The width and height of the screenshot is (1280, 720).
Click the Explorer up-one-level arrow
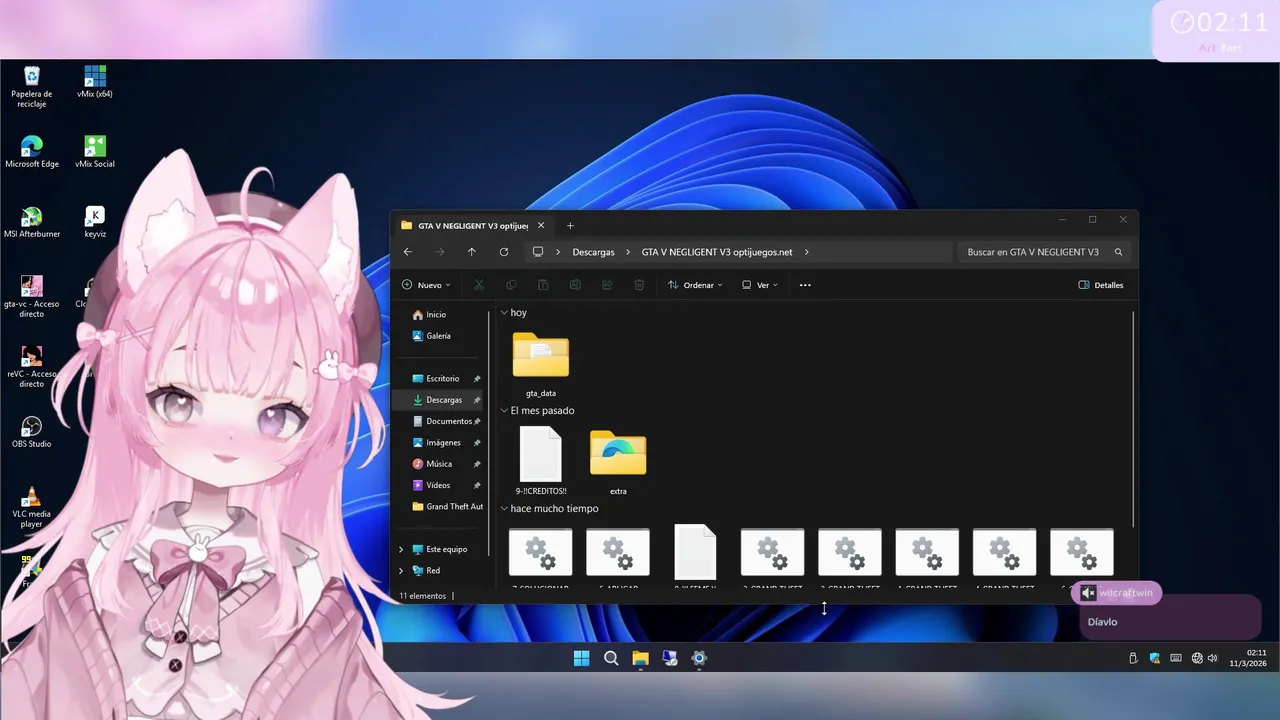coord(472,252)
